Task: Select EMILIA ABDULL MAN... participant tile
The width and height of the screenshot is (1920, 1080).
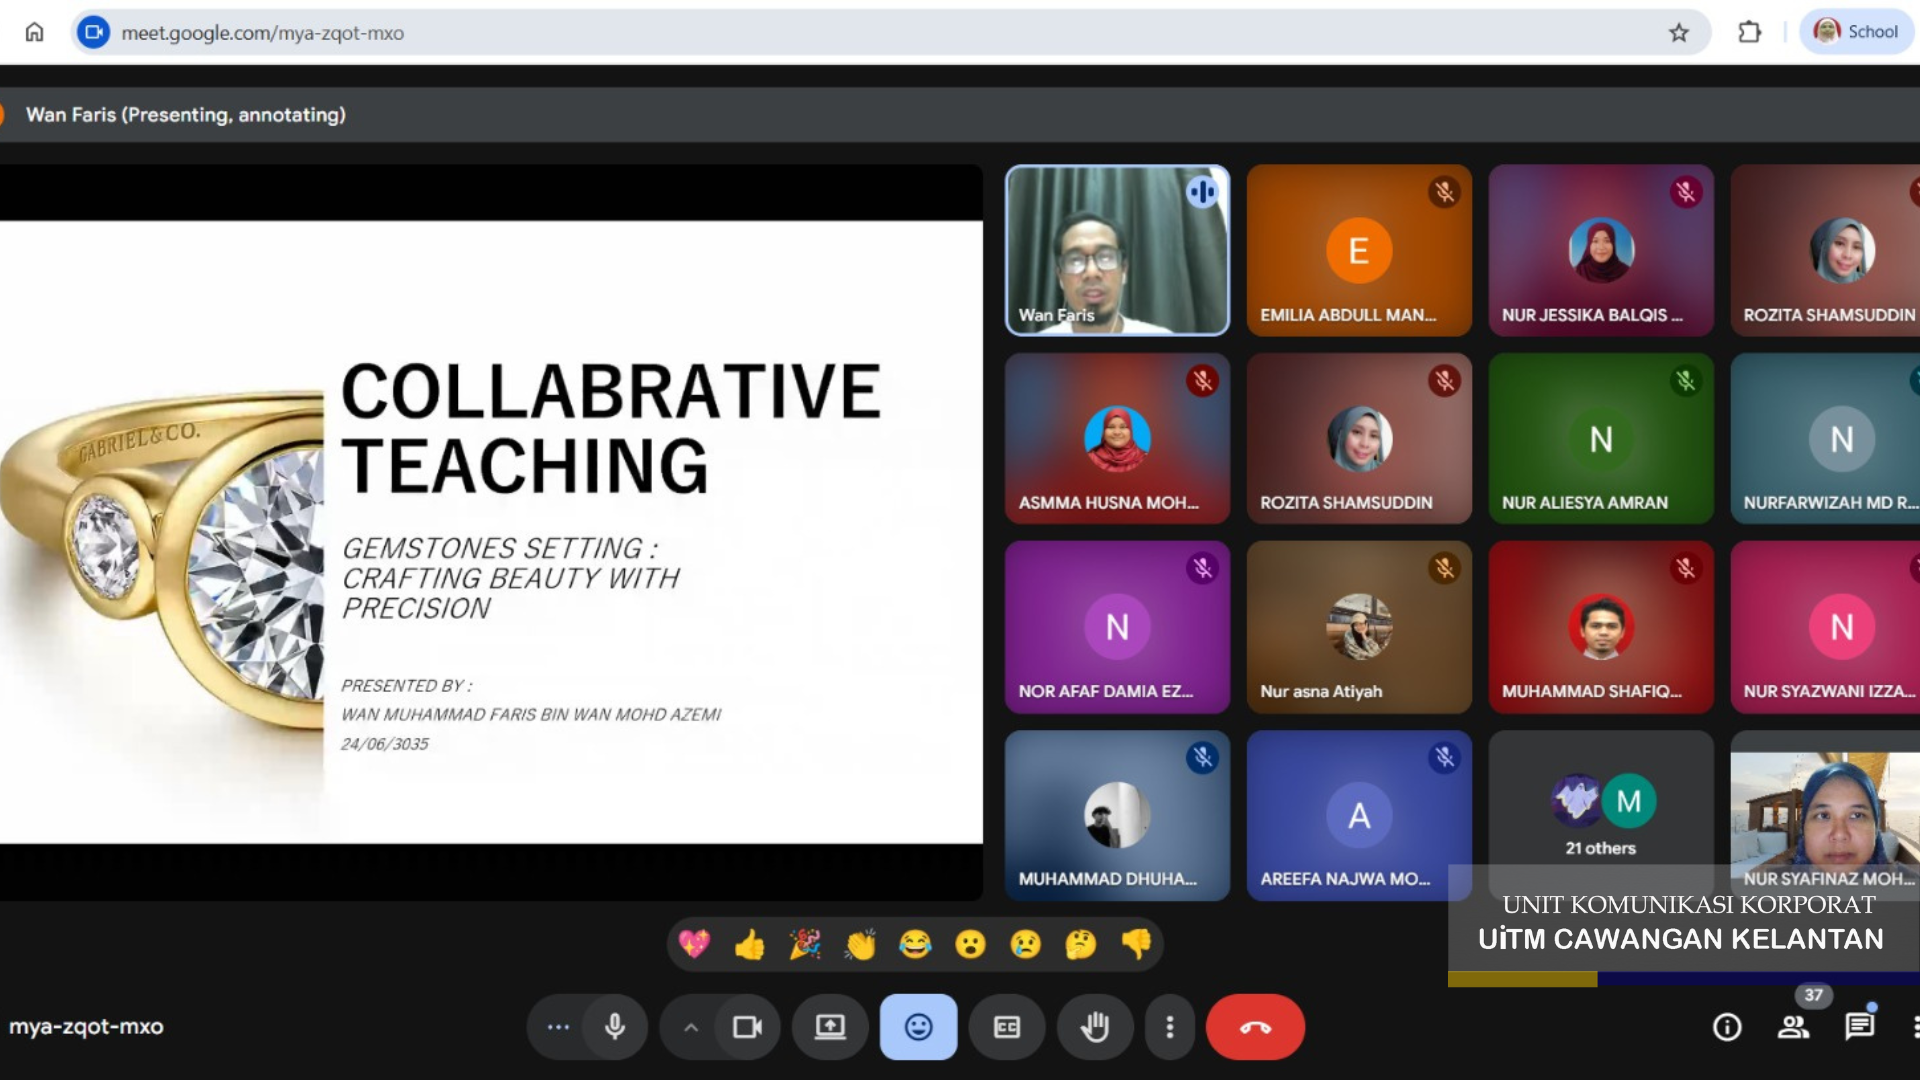Action: [1359, 250]
